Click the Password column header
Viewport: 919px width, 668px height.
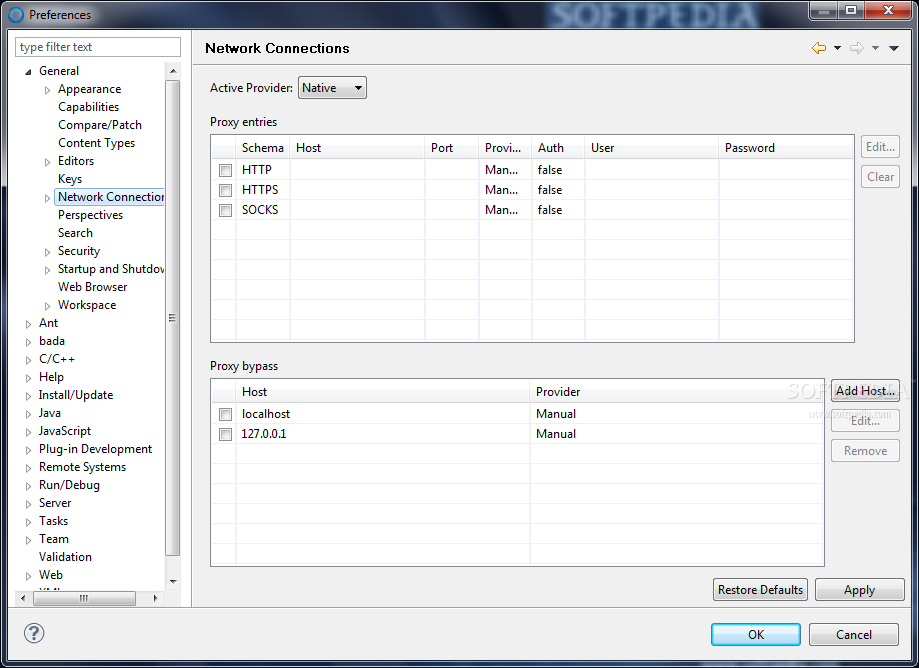[x=785, y=148]
